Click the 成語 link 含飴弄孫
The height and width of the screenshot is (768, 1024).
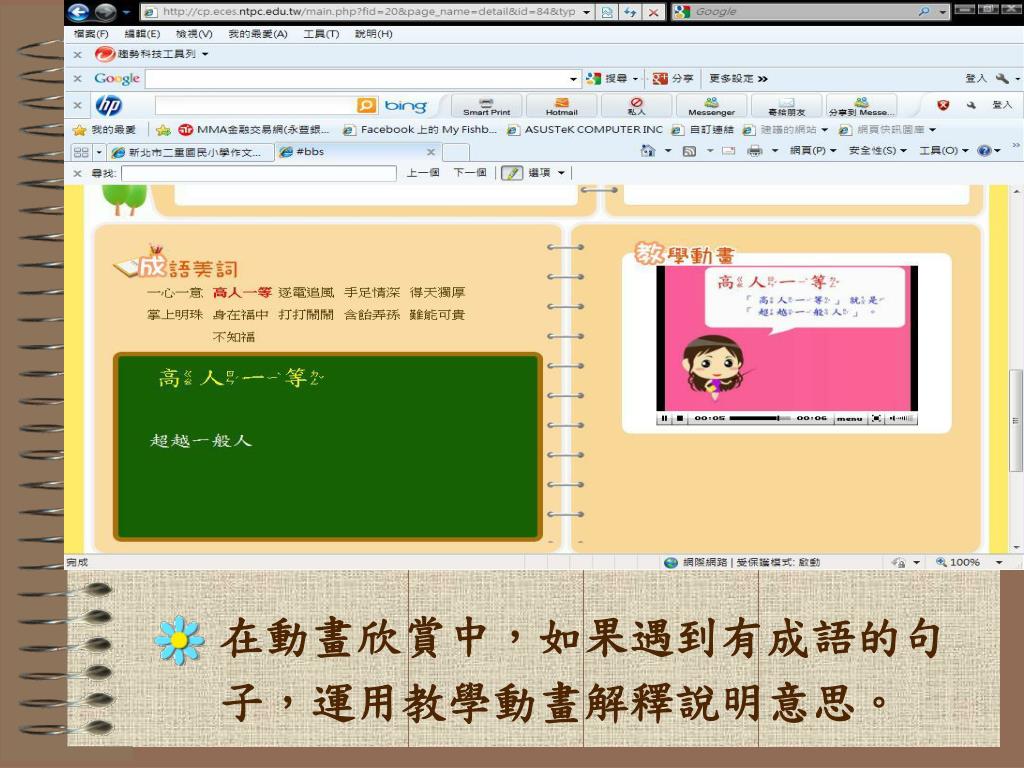372,315
